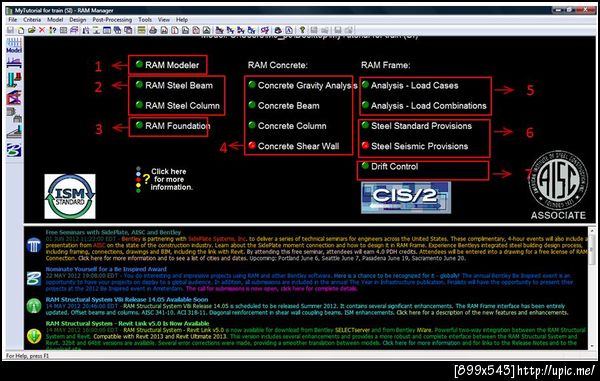Click the Be Inspired Award news Bentley icon
This screenshot has width=600, height=381.
pos(34,278)
